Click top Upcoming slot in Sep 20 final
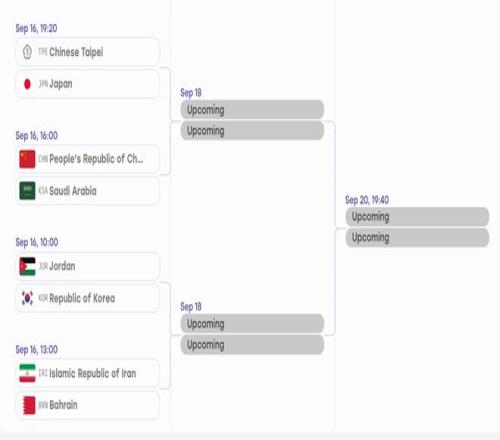This screenshot has height=440, width=500. click(x=417, y=217)
